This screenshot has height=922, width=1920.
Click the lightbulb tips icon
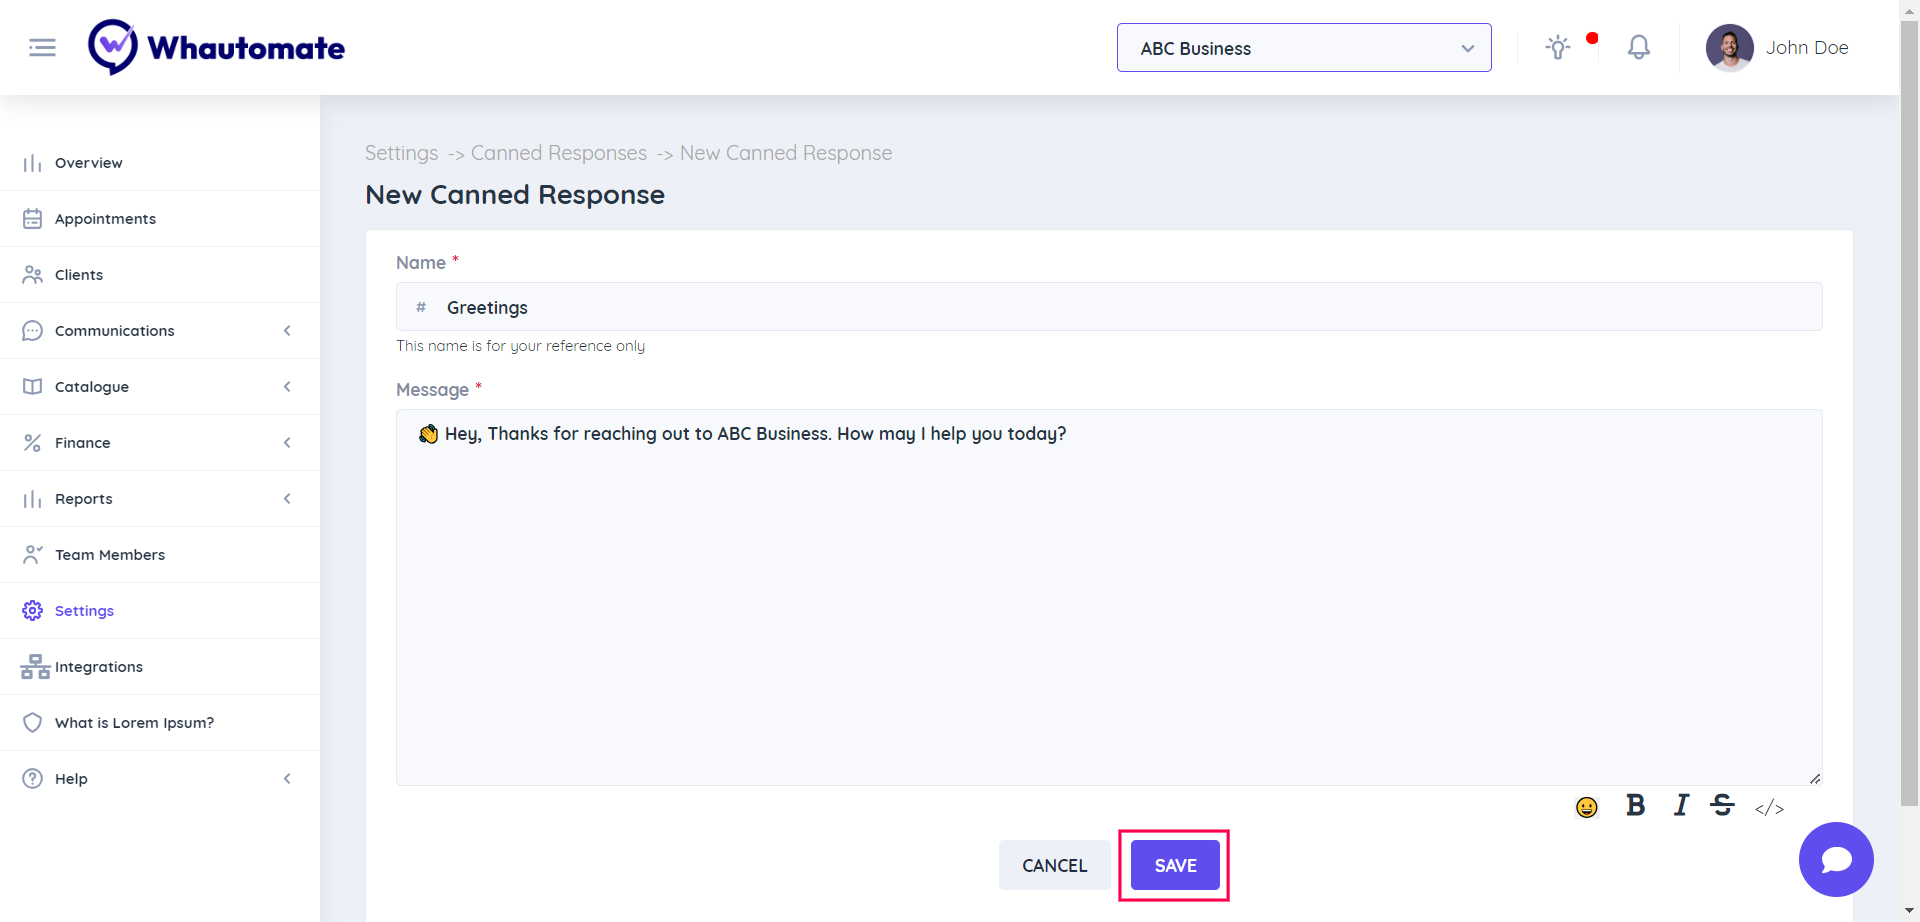(1557, 47)
